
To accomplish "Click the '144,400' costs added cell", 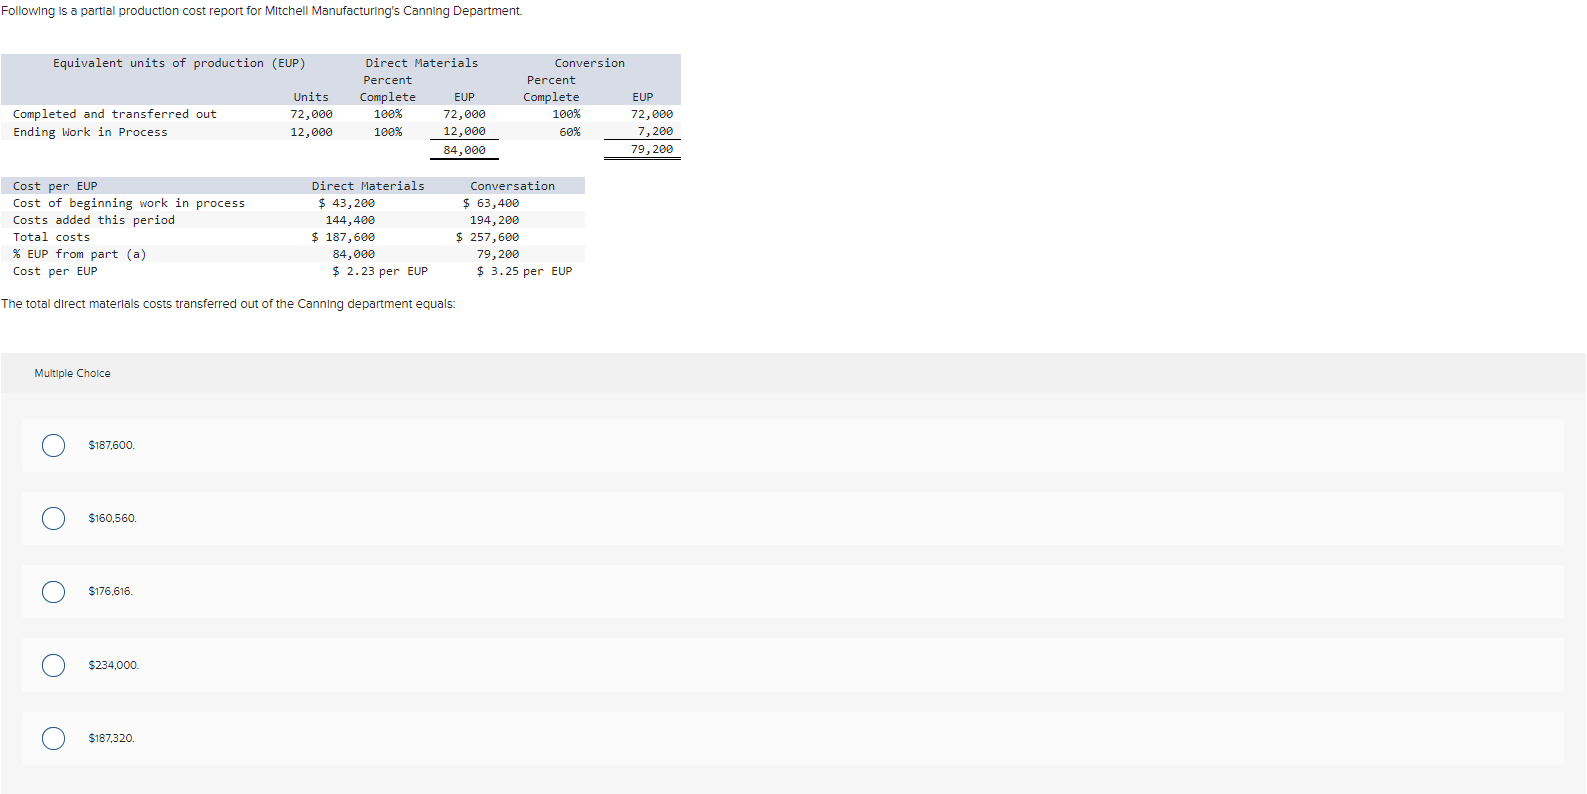I will 350,220.
